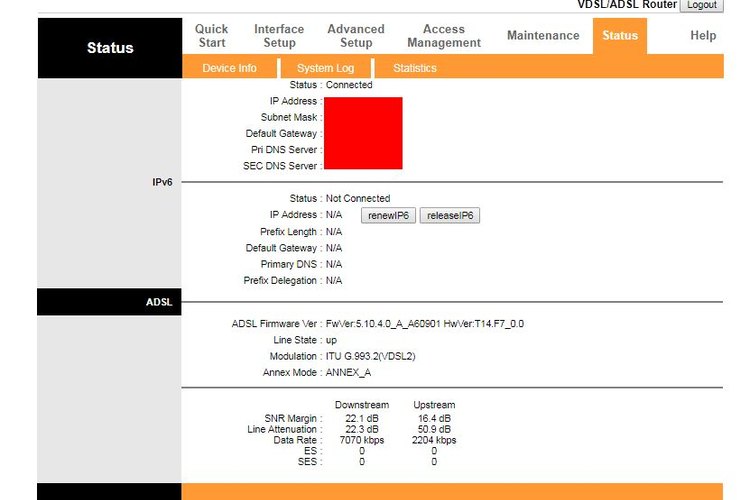Select the ADSL firmware version string
The image size is (750, 500).
[x=425, y=324]
